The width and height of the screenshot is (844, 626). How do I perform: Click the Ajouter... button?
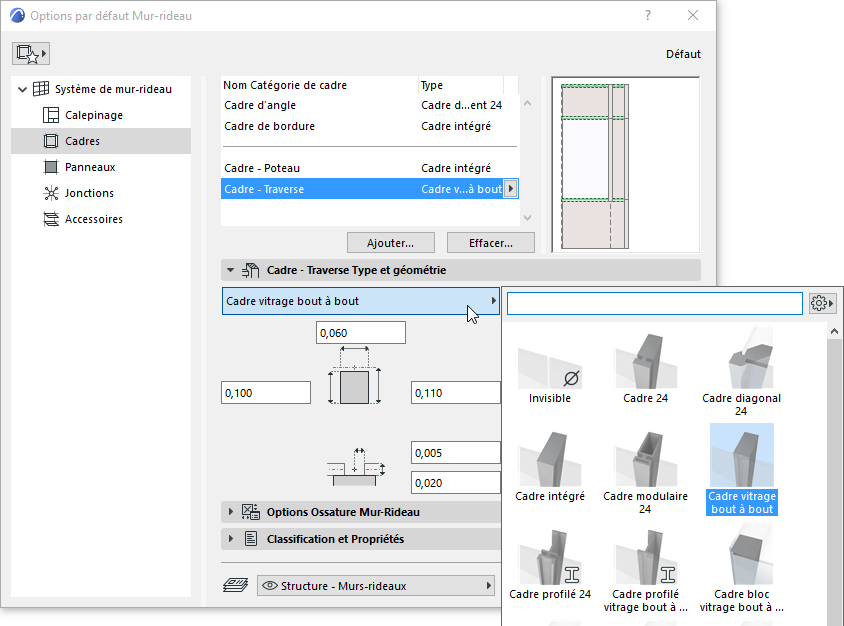tap(388, 243)
